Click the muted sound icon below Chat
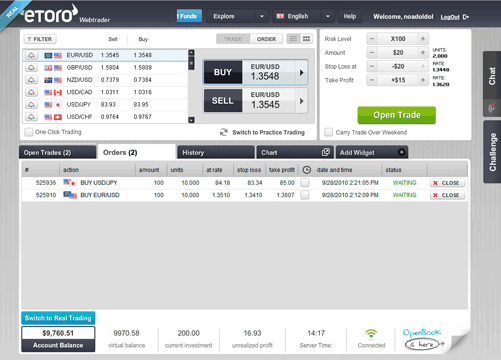This screenshot has width=501, height=360. click(492, 108)
